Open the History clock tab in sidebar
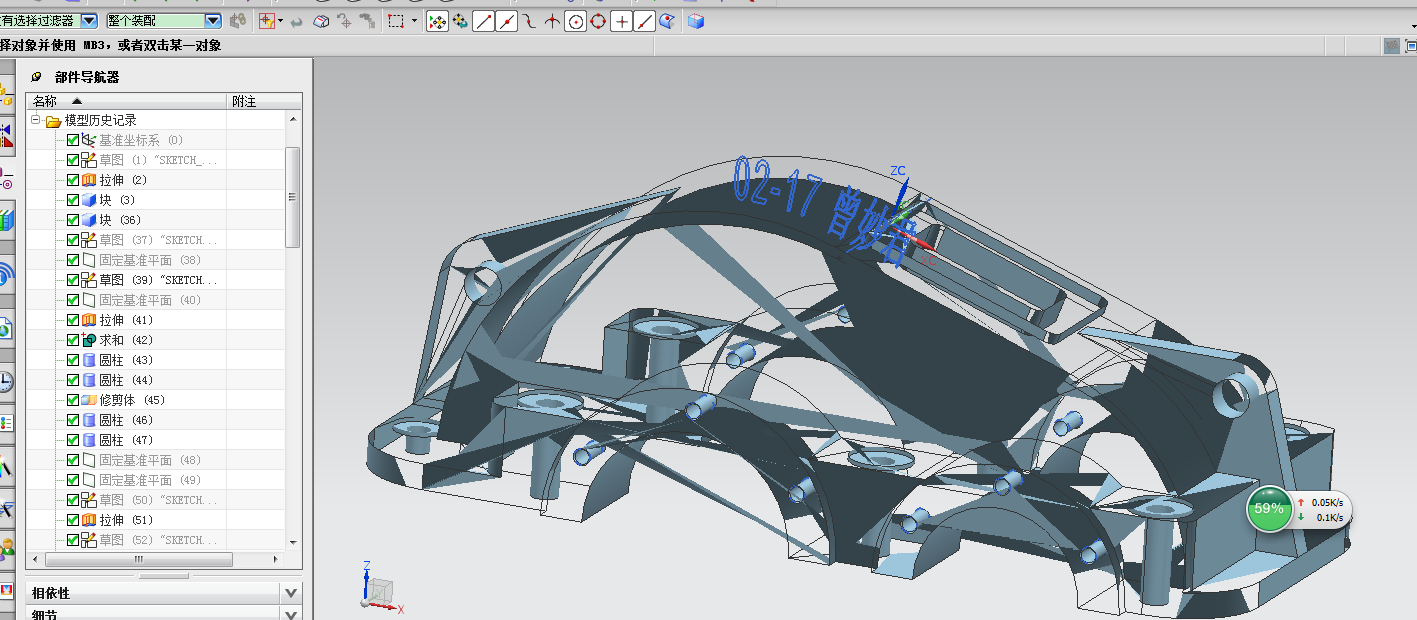Viewport: 1417px width, 620px height. (x=6, y=381)
